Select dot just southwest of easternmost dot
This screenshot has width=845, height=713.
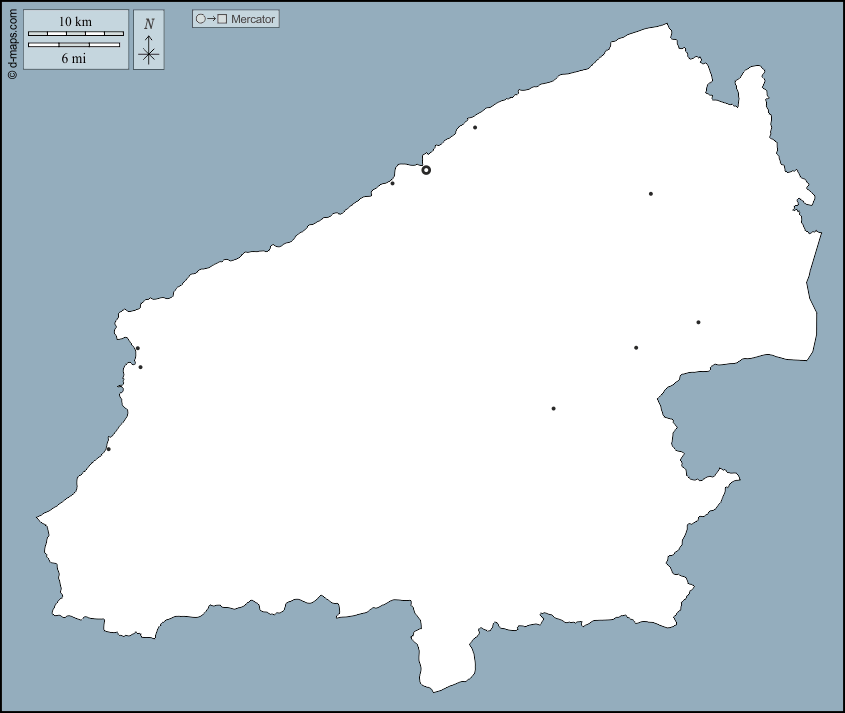[x=636, y=348]
